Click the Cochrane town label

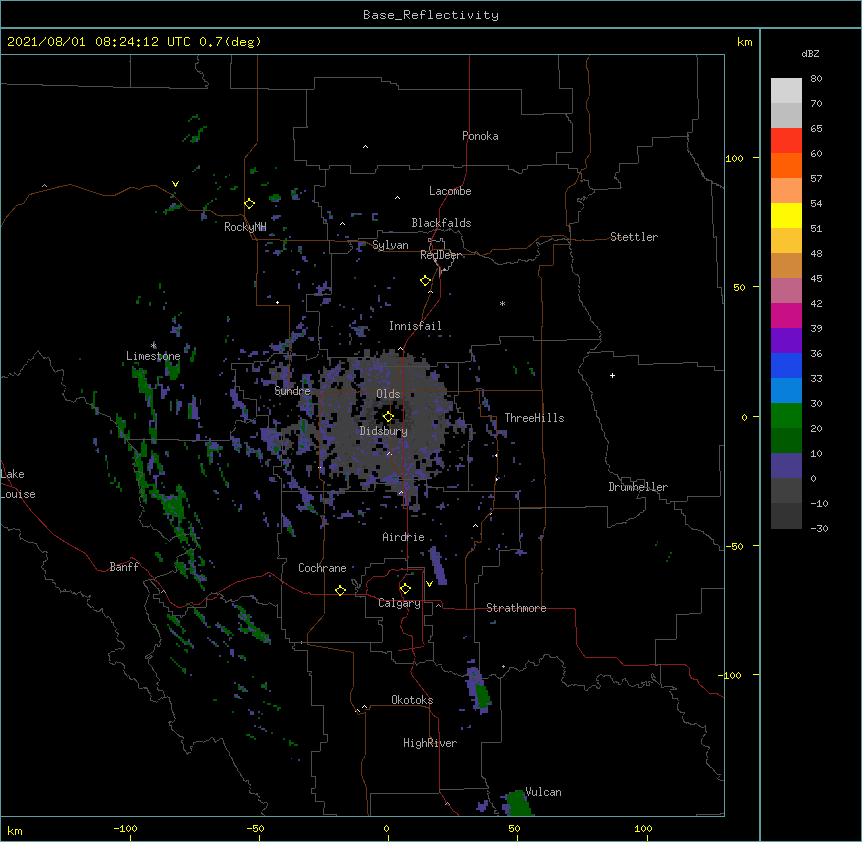pyautogui.click(x=322, y=568)
